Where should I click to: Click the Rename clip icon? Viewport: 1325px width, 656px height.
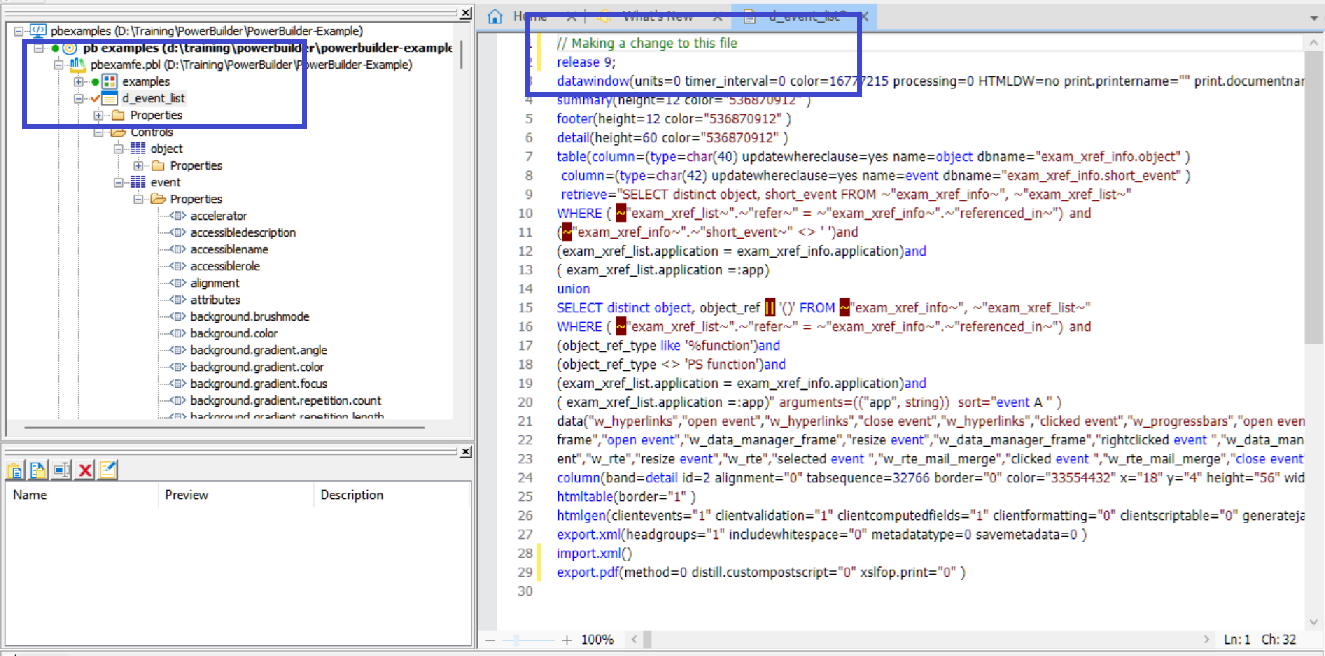[x=61, y=470]
